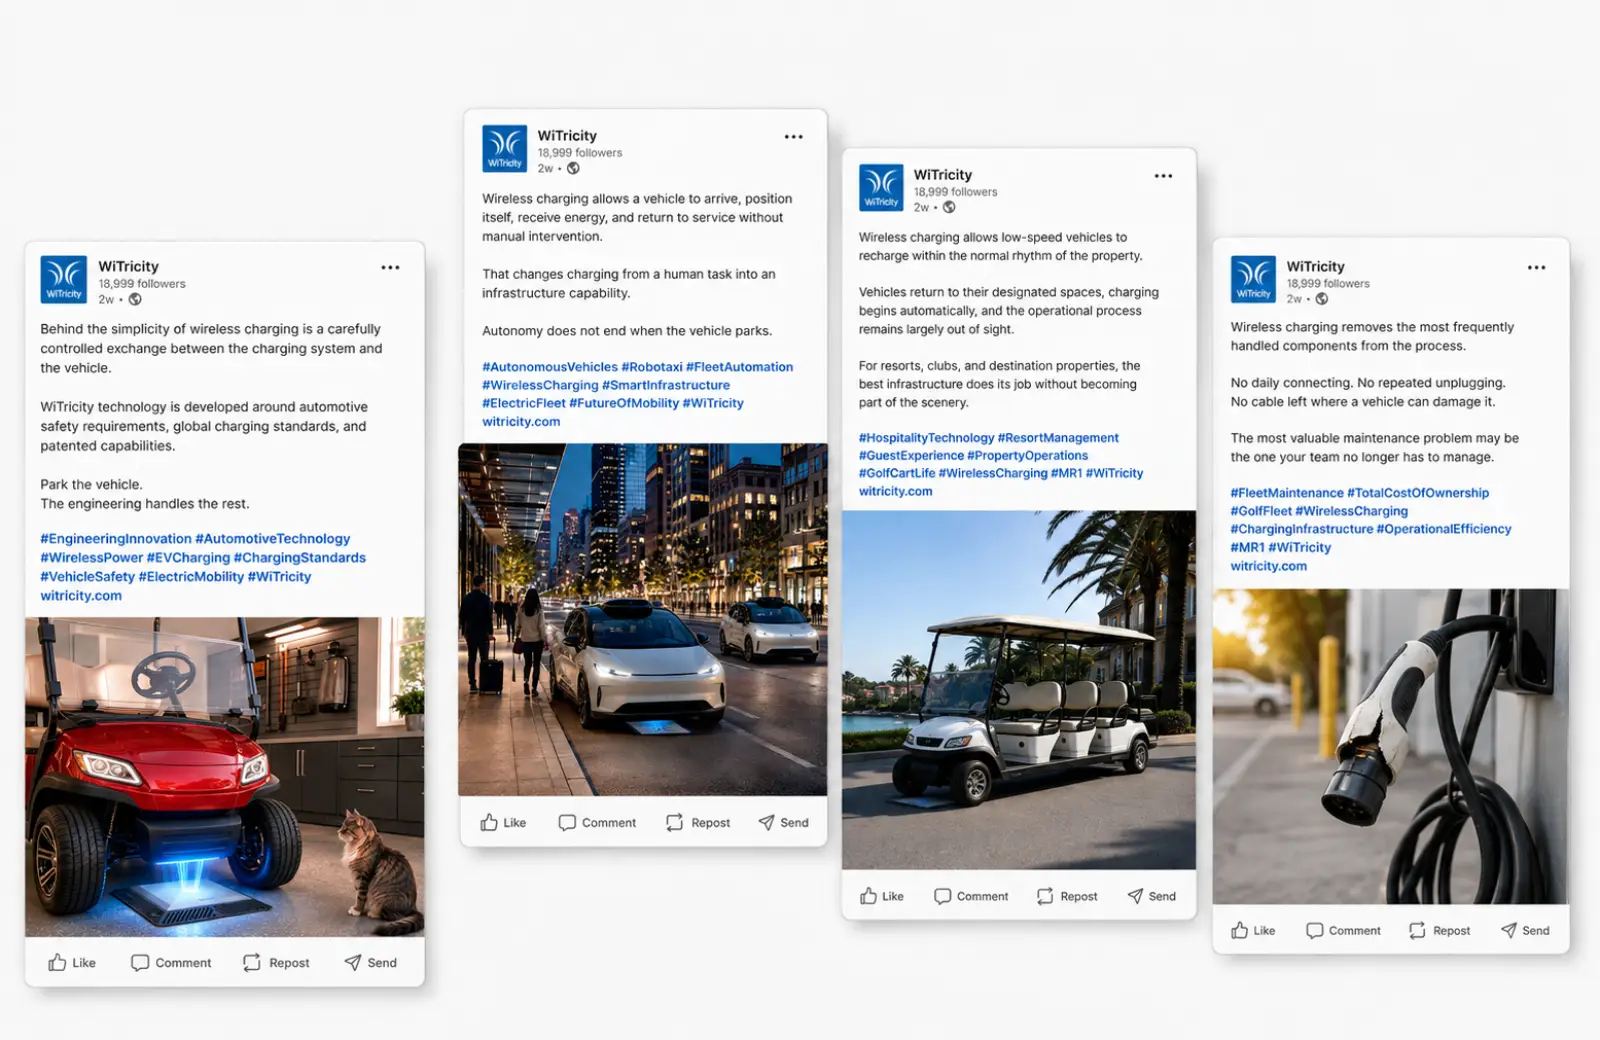Open WiTricity name on damaged cable post
This screenshot has width=1600, height=1040.
(x=1315, y=266)
